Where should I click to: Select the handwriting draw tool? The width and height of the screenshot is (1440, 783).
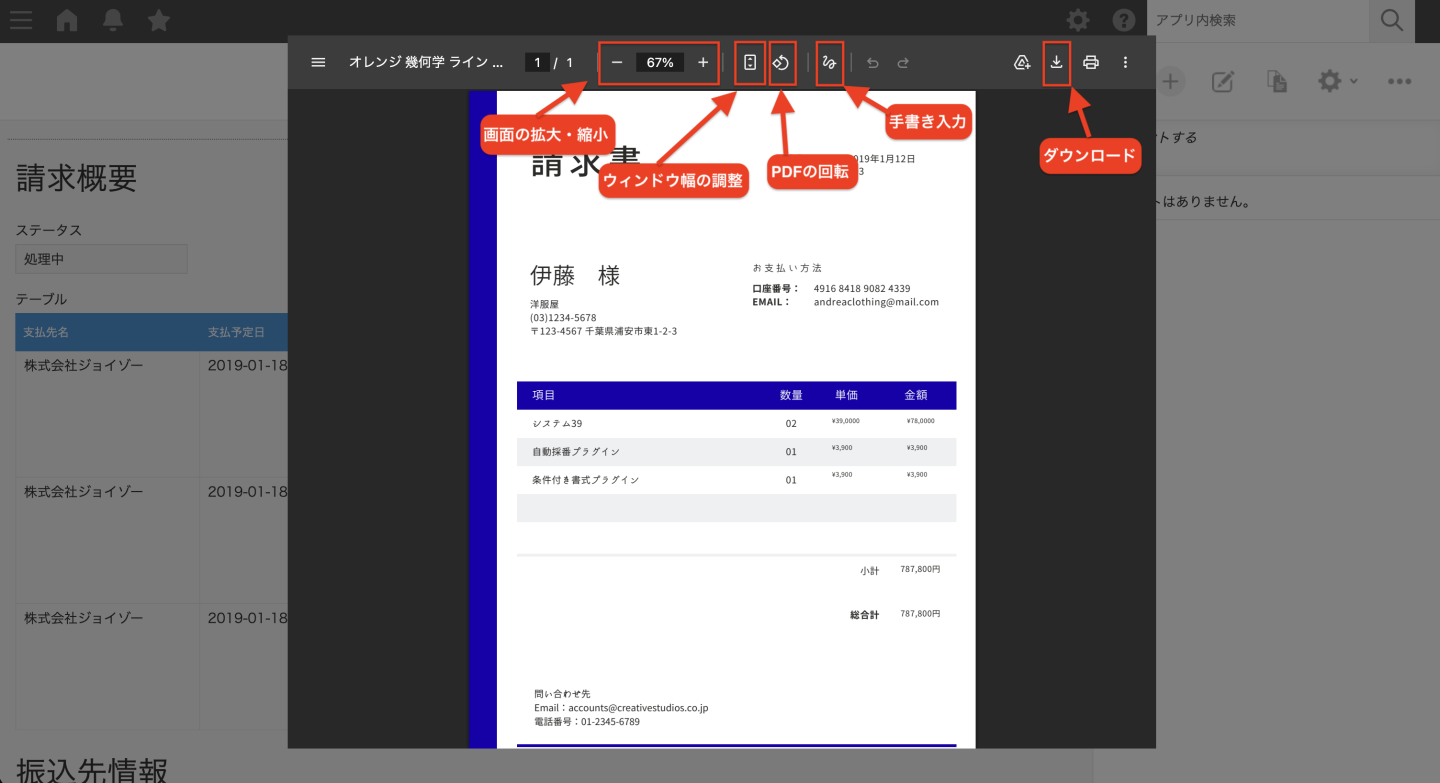click(x=829, y=62)
